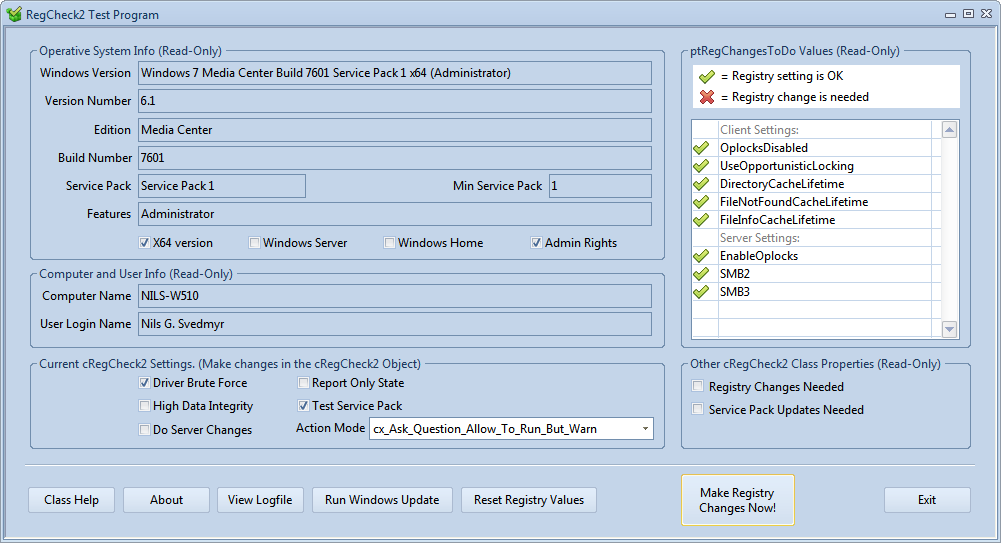Click the Computer Name field
The image size is (1001, 544).
point(395,296)
